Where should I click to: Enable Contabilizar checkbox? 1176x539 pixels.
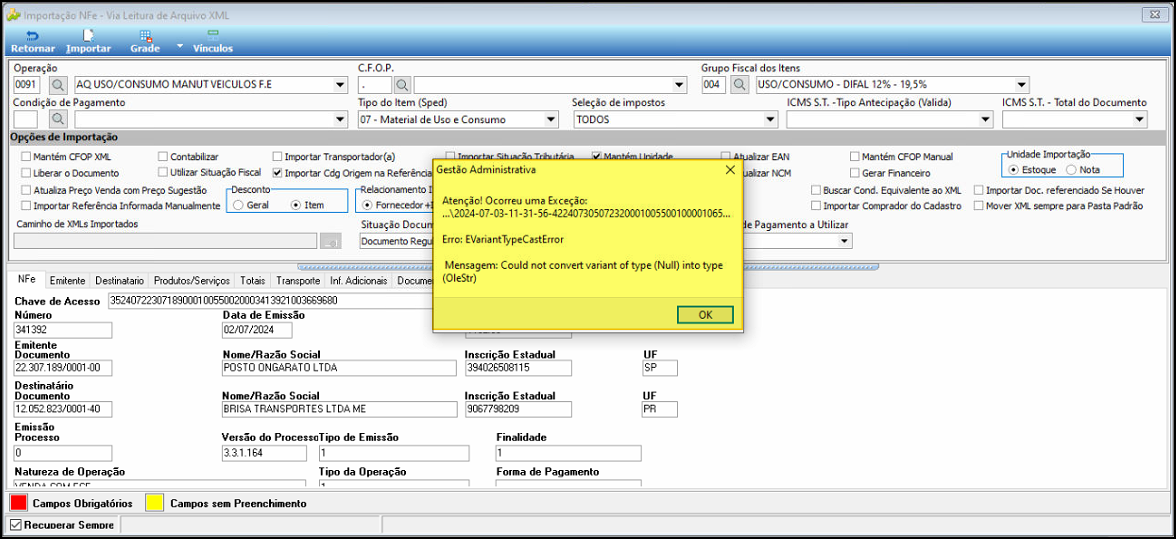click(x=163, y=157)
